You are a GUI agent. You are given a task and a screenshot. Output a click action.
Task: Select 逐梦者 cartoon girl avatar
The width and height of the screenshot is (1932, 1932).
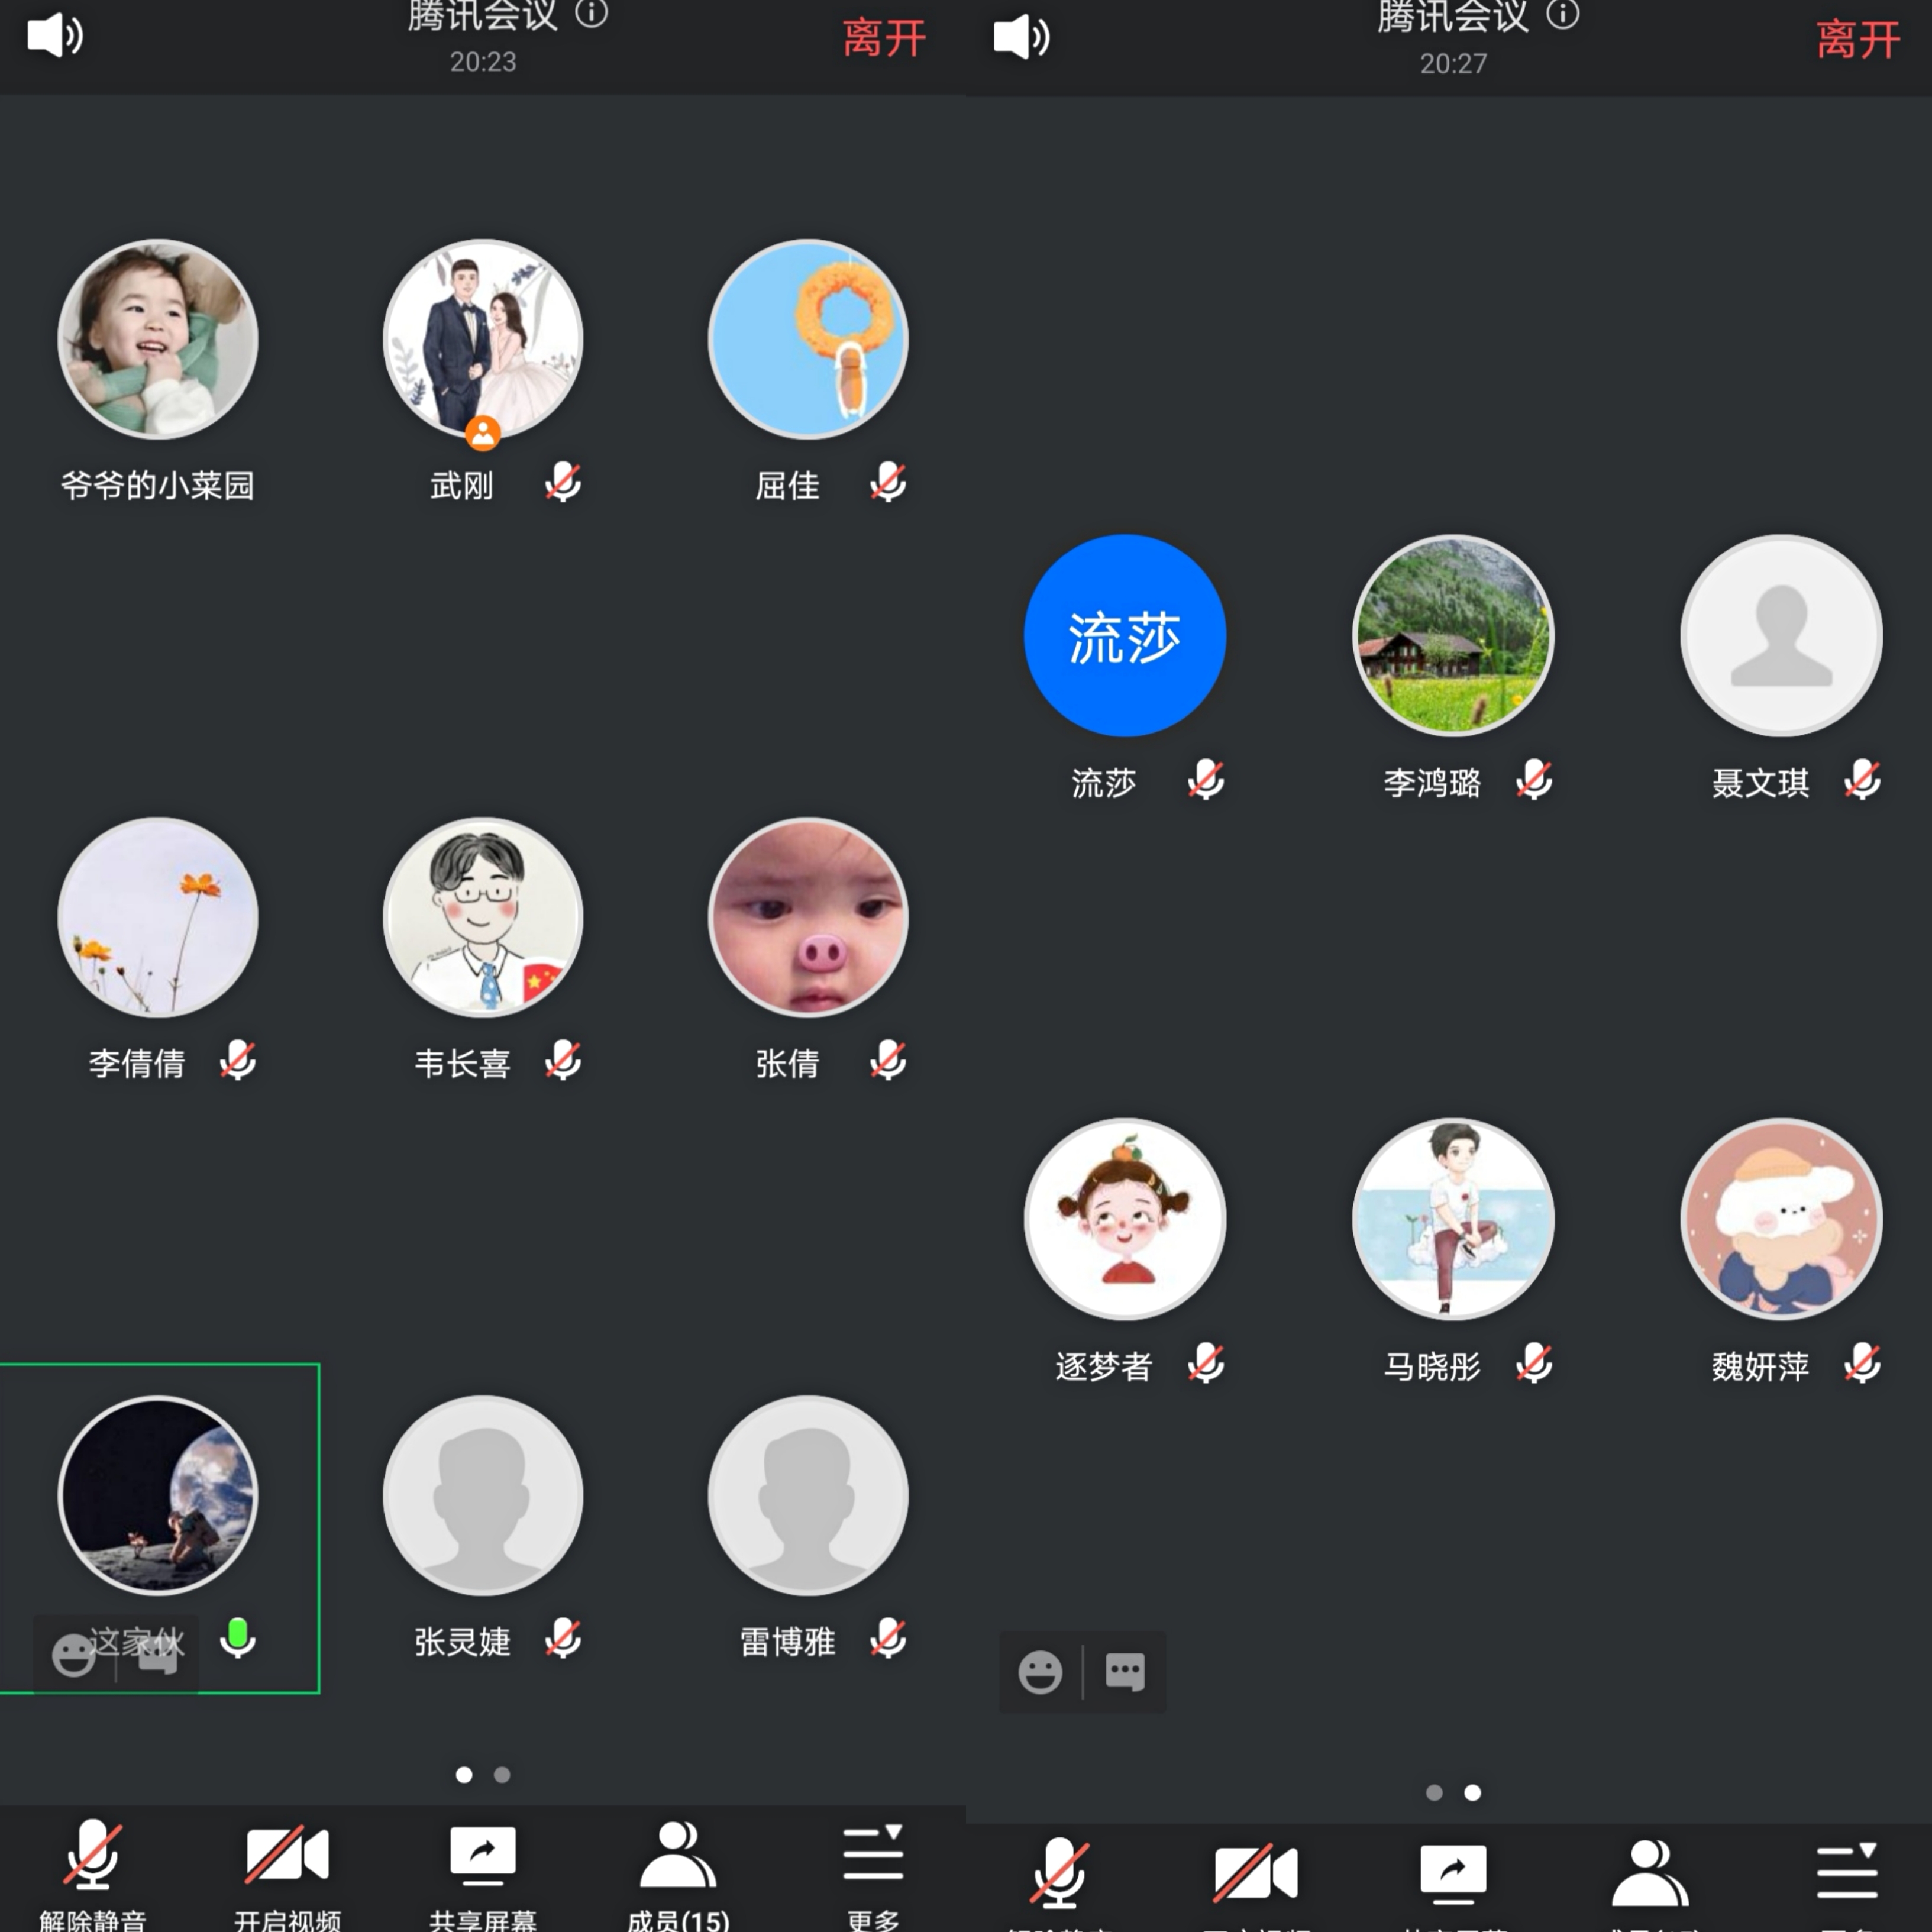click(x=1125, y=1218)
